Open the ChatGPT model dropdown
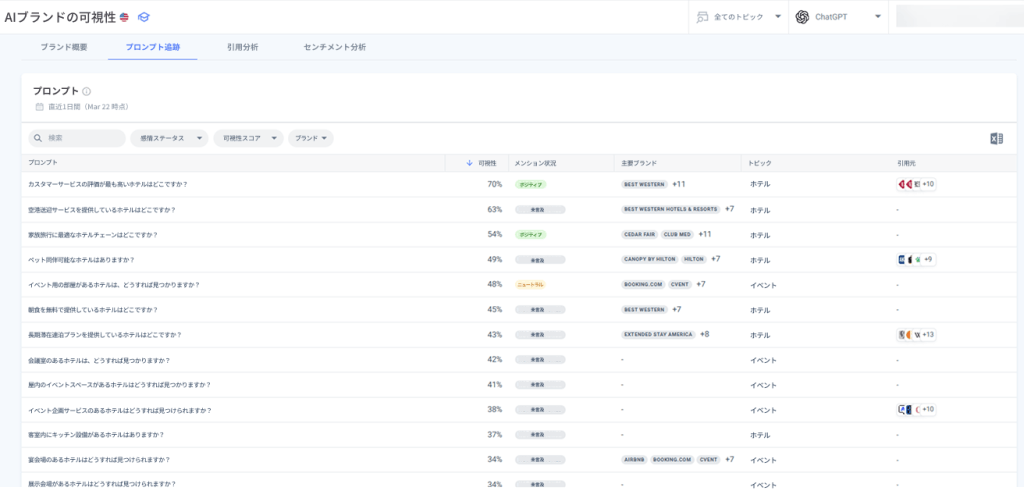The width and height of the screenshot is (1024, 491). pyautogui.click(x=839, y=17)
